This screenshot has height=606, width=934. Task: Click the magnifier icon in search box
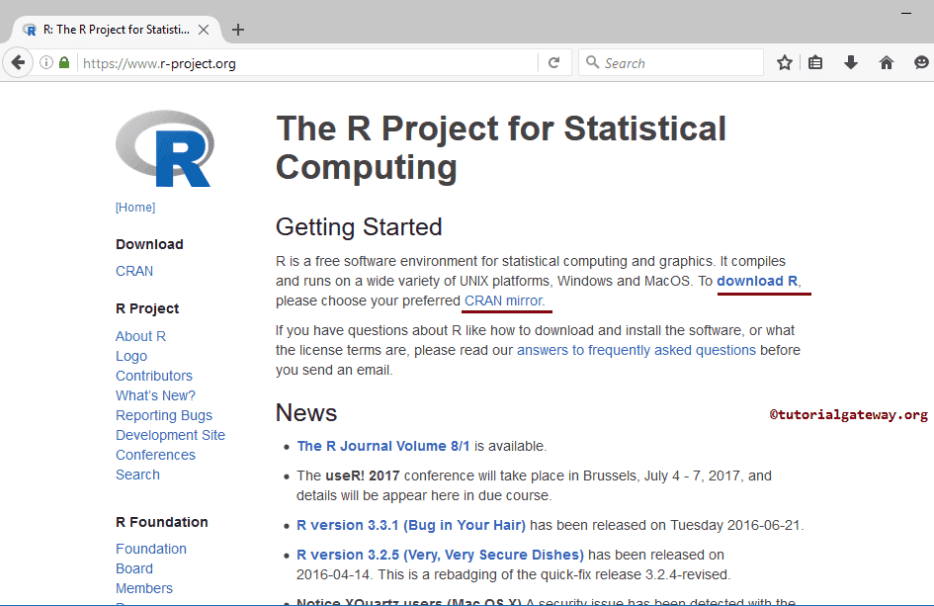[x=592, y=63]
